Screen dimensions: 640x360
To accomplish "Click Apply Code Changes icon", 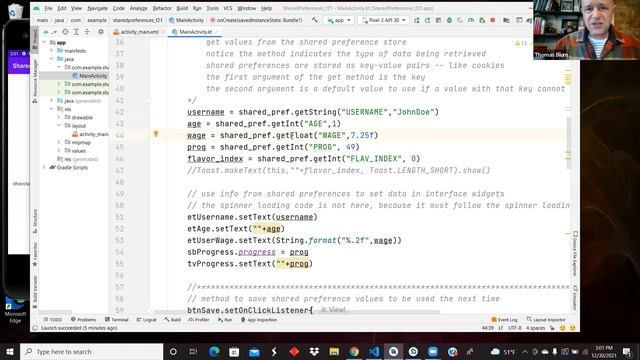I will [x=438, y=20].
